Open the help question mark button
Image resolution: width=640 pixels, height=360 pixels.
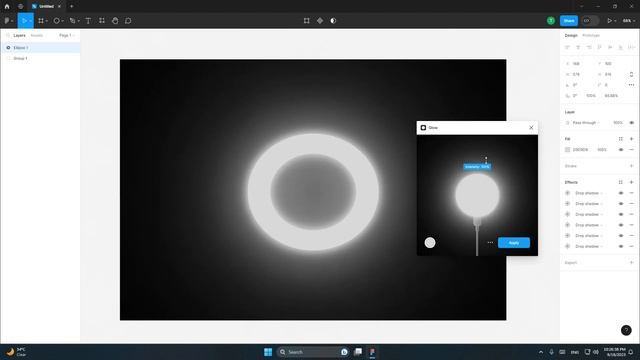(626, 330)
